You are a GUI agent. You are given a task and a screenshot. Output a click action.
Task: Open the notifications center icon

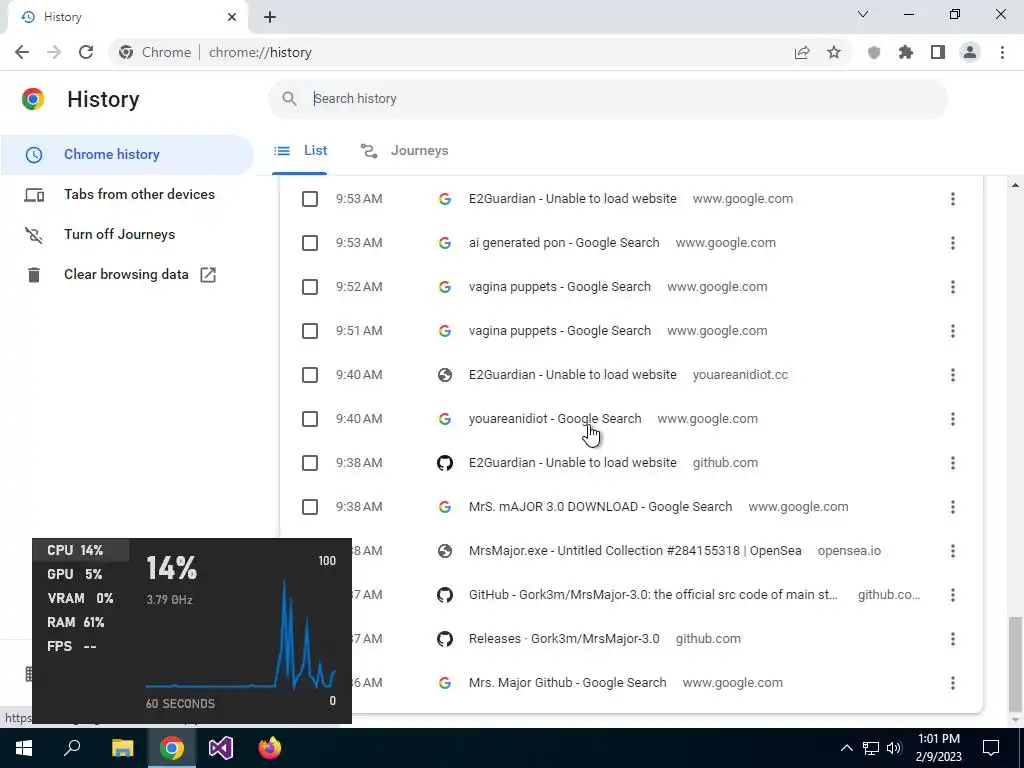pyautogui.click(x=991, y=748)
